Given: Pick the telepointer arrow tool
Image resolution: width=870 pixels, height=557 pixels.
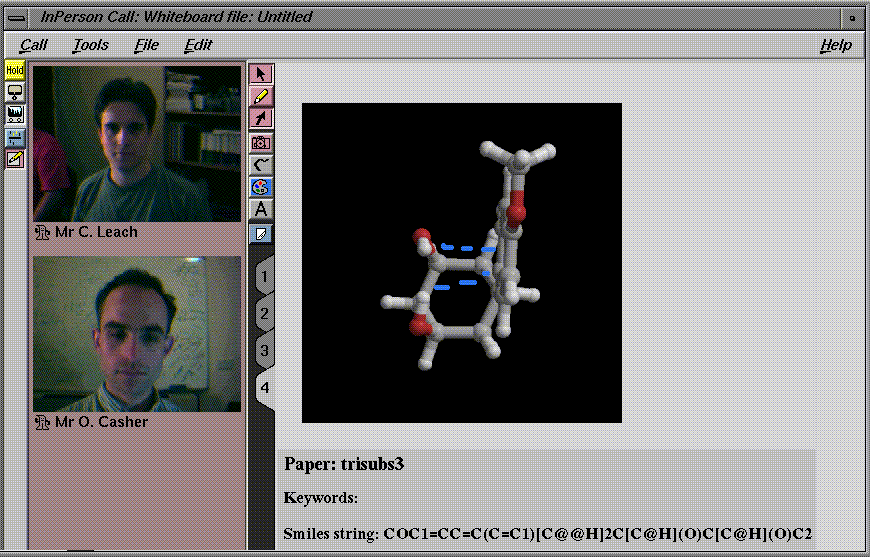Looking at the screenshot, I should (x=261, y=119).
